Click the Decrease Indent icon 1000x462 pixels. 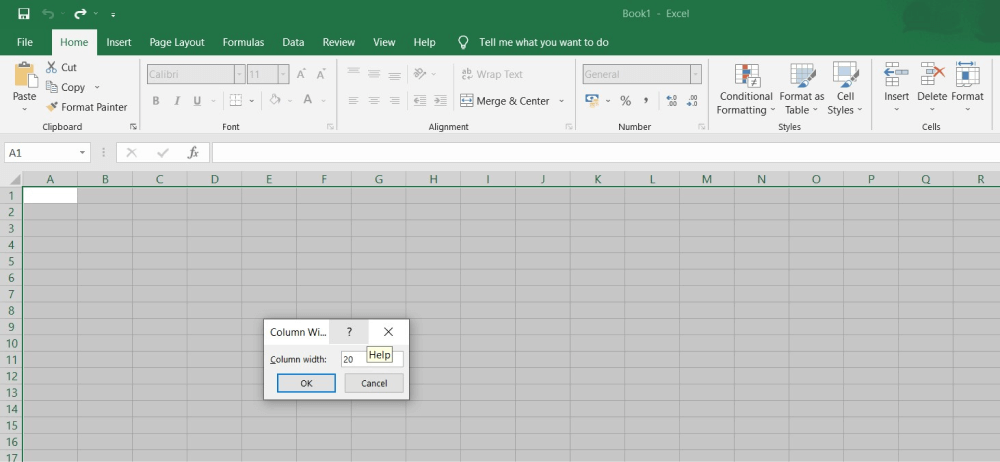tap(420, 100)
